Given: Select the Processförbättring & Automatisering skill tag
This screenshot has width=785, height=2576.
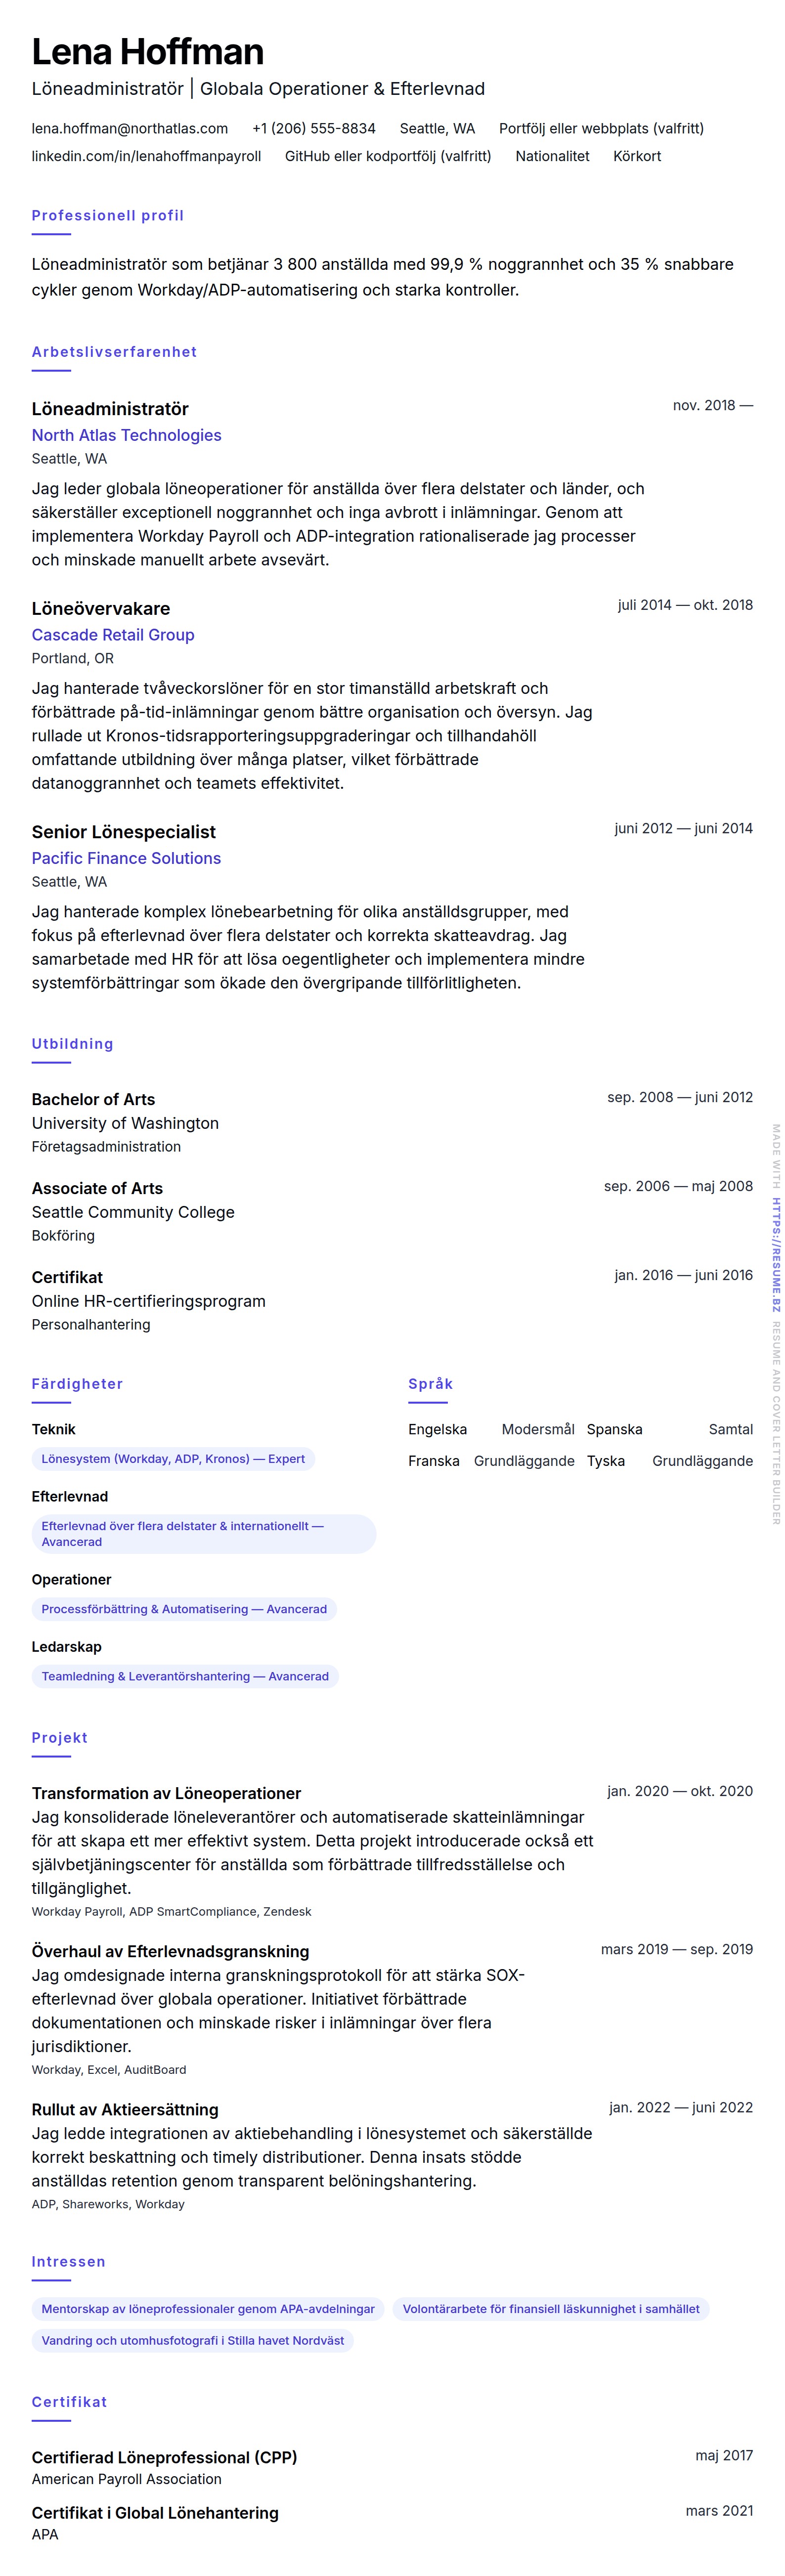Looking at the screenshot, I should 184,1609.
